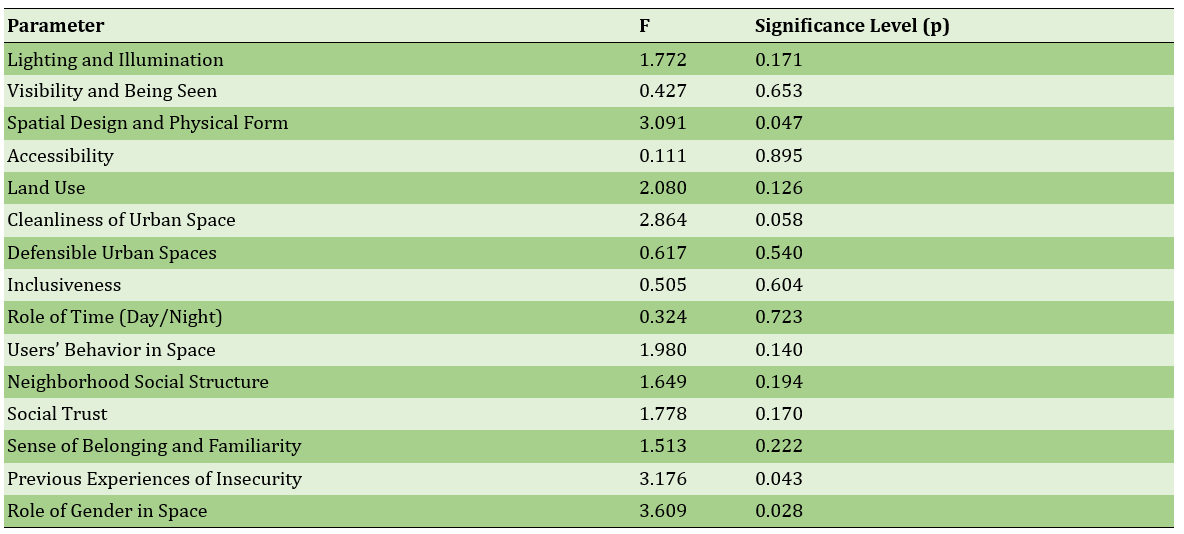
Task: Select the p-value 0.047 cell
Action: coord(778,123)
